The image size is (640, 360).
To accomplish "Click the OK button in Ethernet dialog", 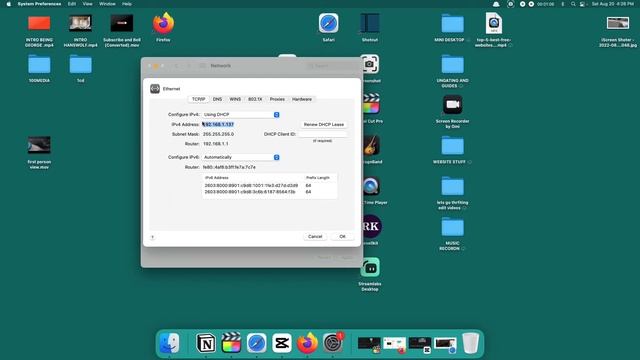I will pyautogui.click(x=342, y=237).
